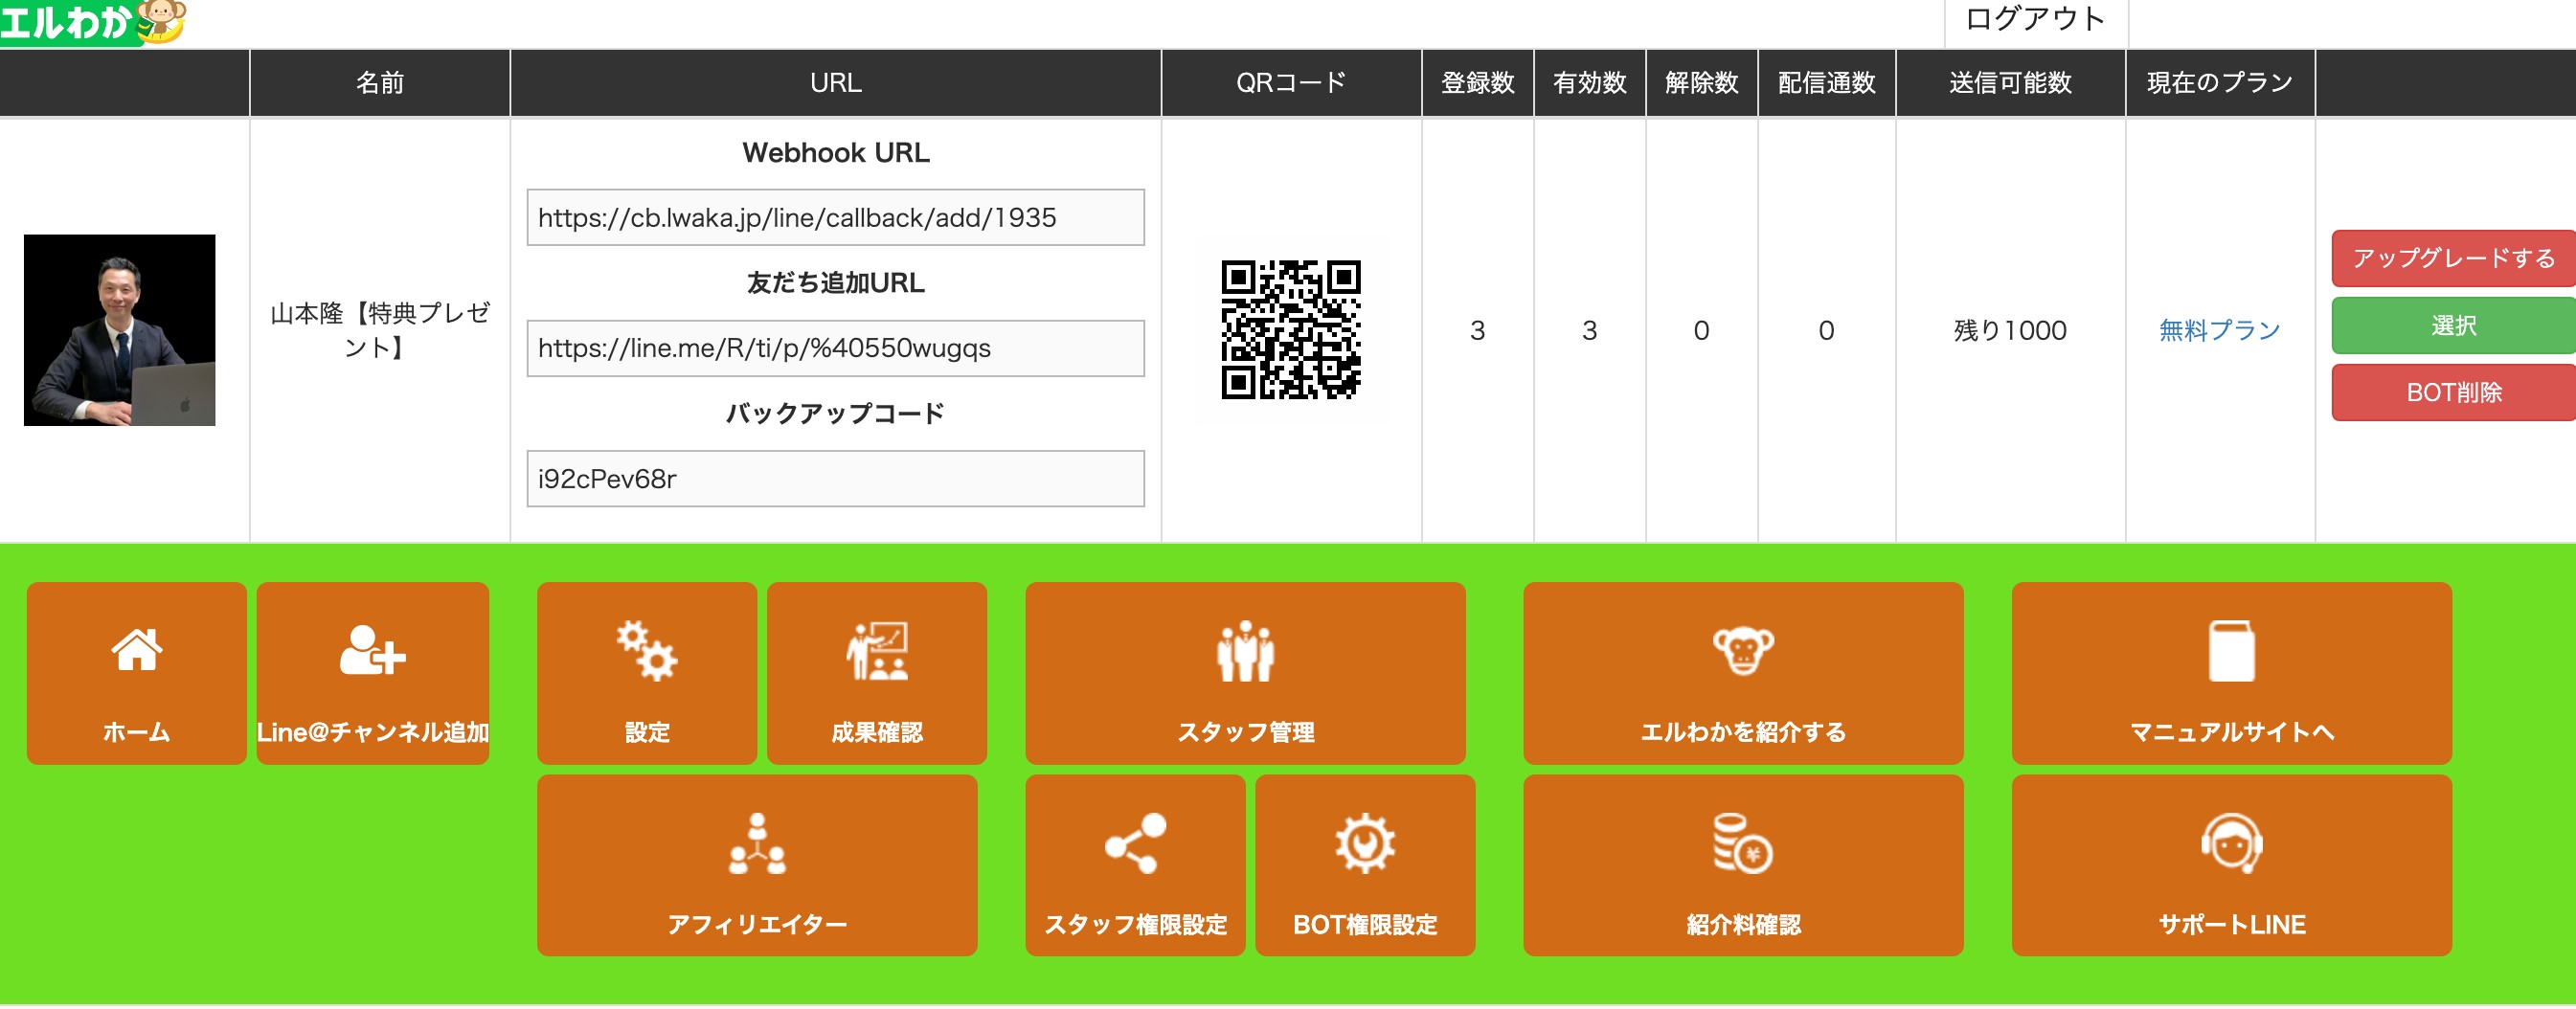This screenshot has height=1009, width=2576.
Task: Click the BOT権限設定 menu label
Action: point(1365,924)
